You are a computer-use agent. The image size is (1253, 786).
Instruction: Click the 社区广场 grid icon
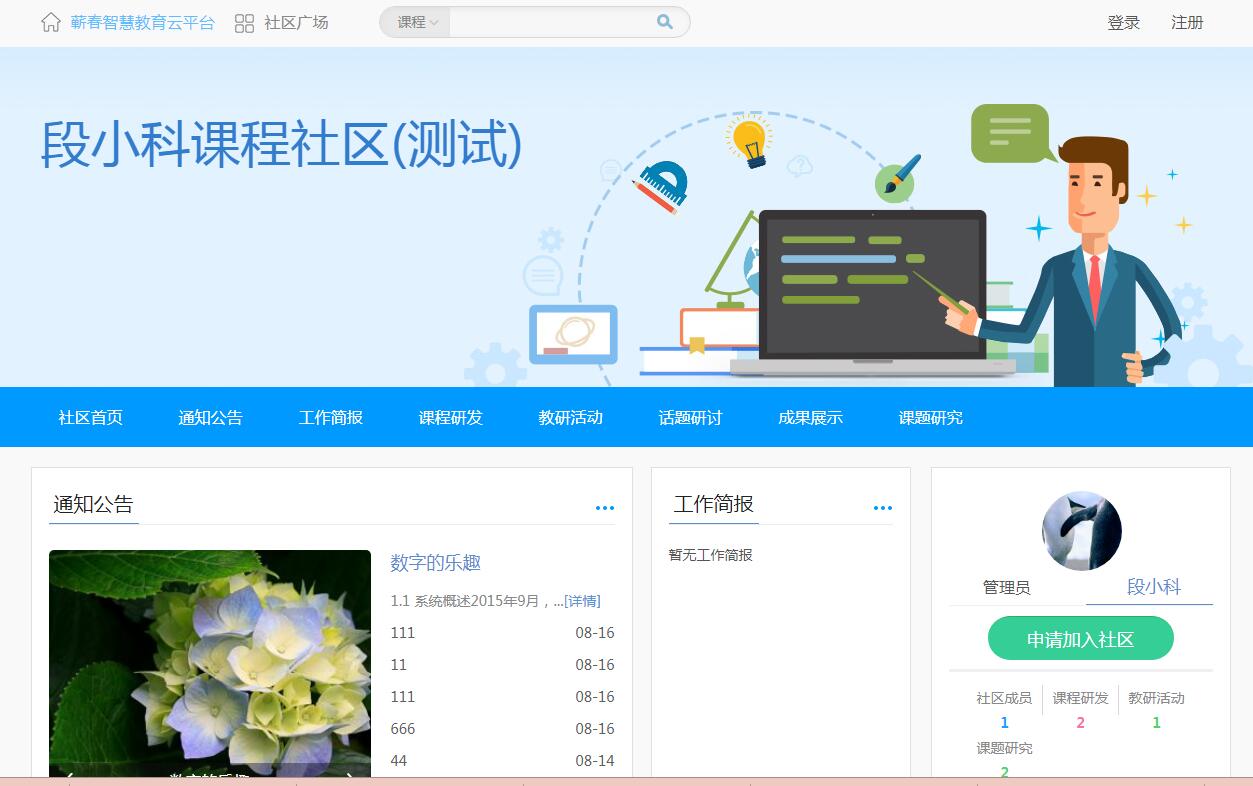pos(244,23)
